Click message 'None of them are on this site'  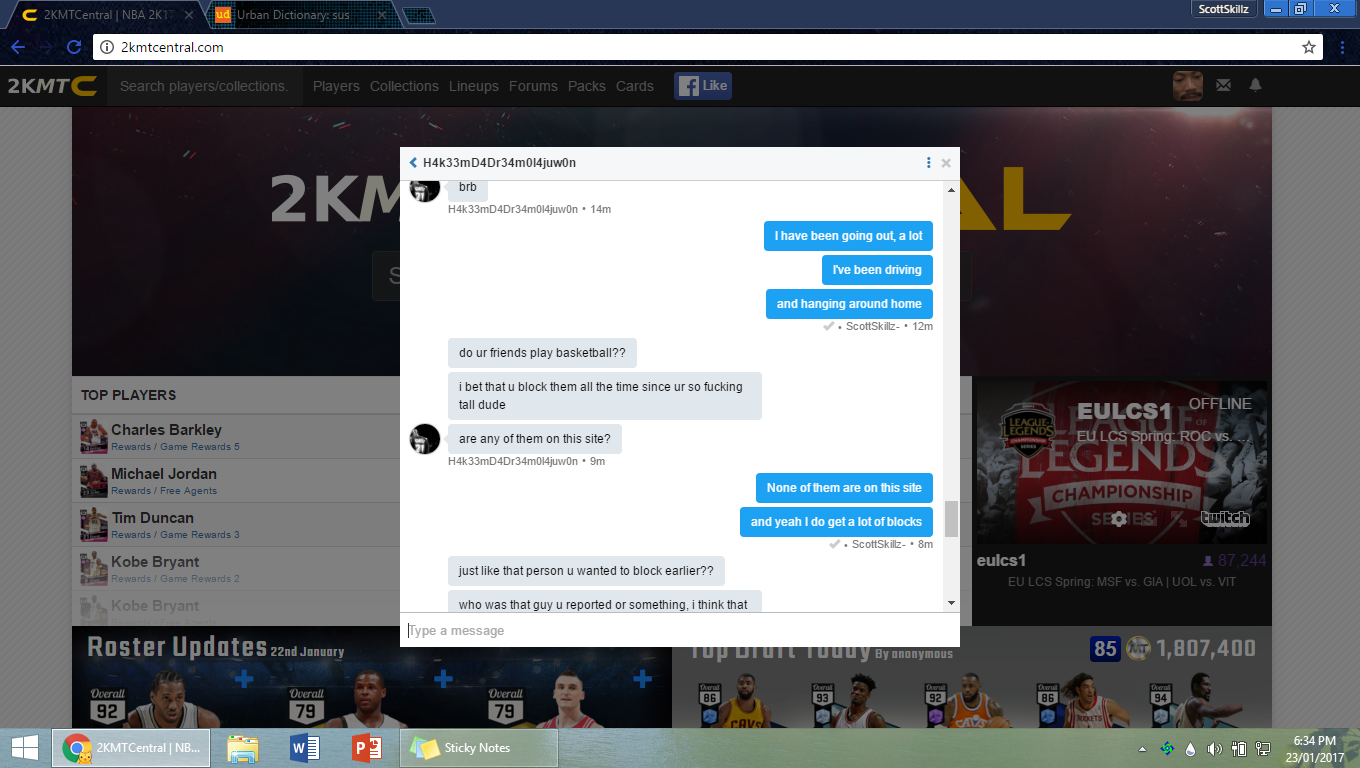tap(844, 488)
